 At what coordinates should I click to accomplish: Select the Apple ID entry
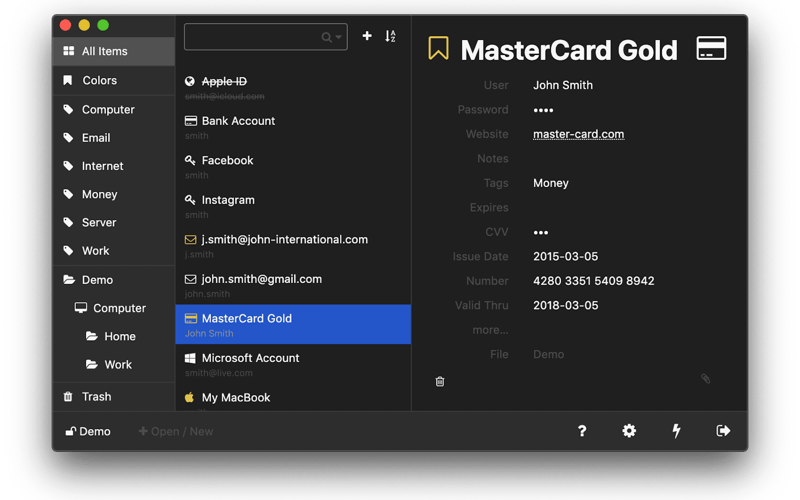tap(293, 88)
